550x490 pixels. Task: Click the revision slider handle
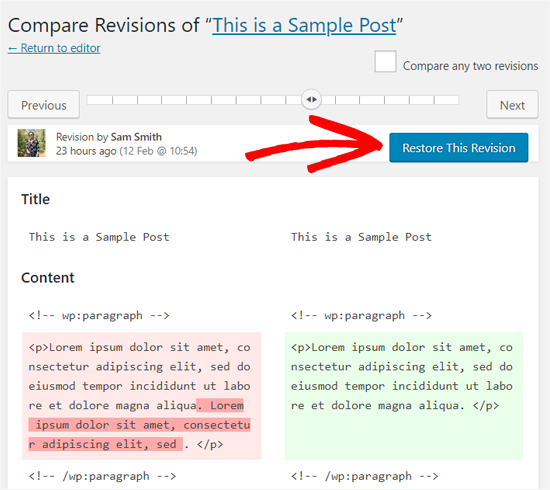click(311, 100)
